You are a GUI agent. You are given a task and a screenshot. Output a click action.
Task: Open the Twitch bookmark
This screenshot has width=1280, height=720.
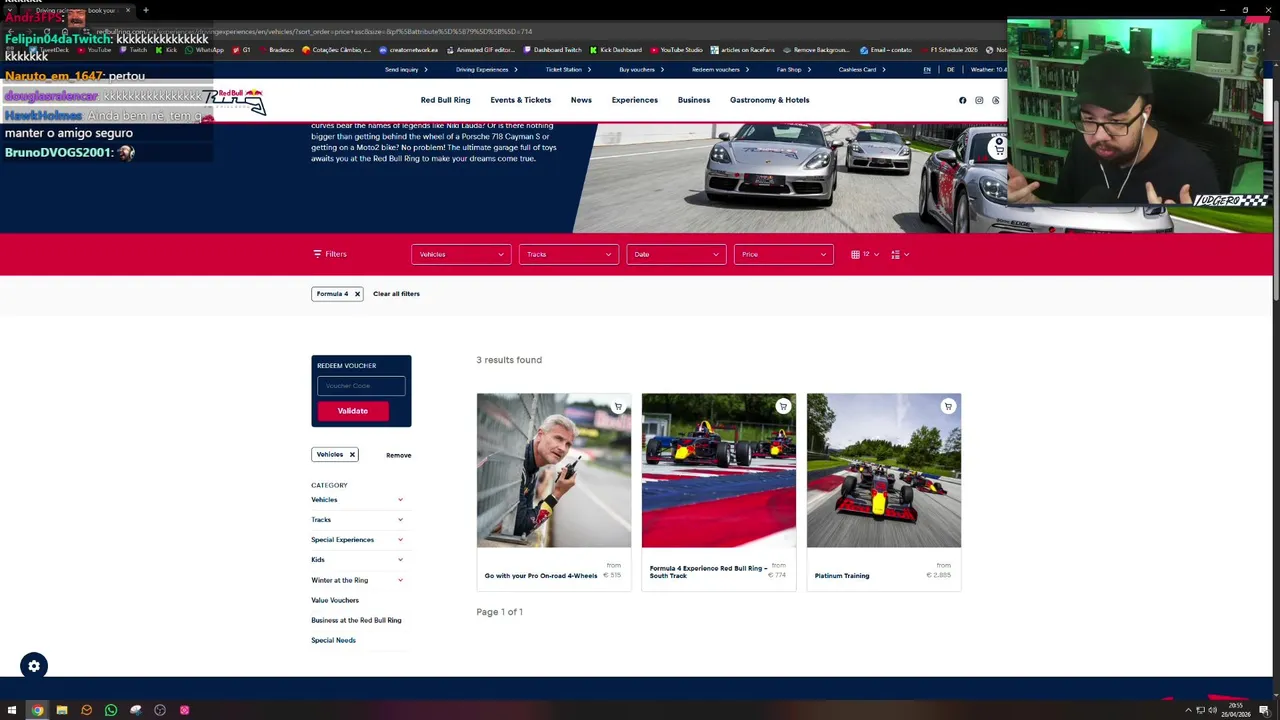(x=132, y=50)
